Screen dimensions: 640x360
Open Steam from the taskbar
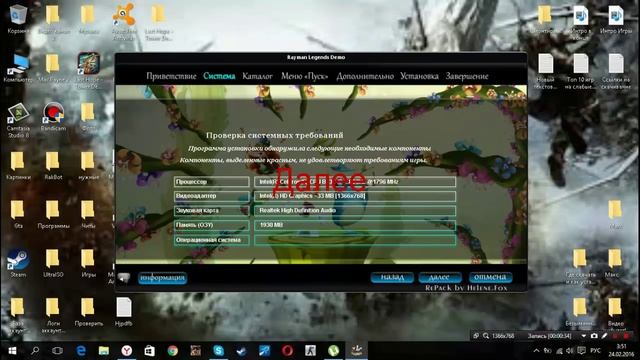(x=241, y=351)
